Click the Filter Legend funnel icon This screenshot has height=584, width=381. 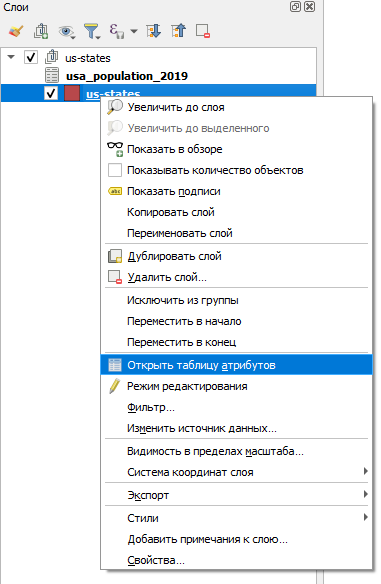coord(92,31)
